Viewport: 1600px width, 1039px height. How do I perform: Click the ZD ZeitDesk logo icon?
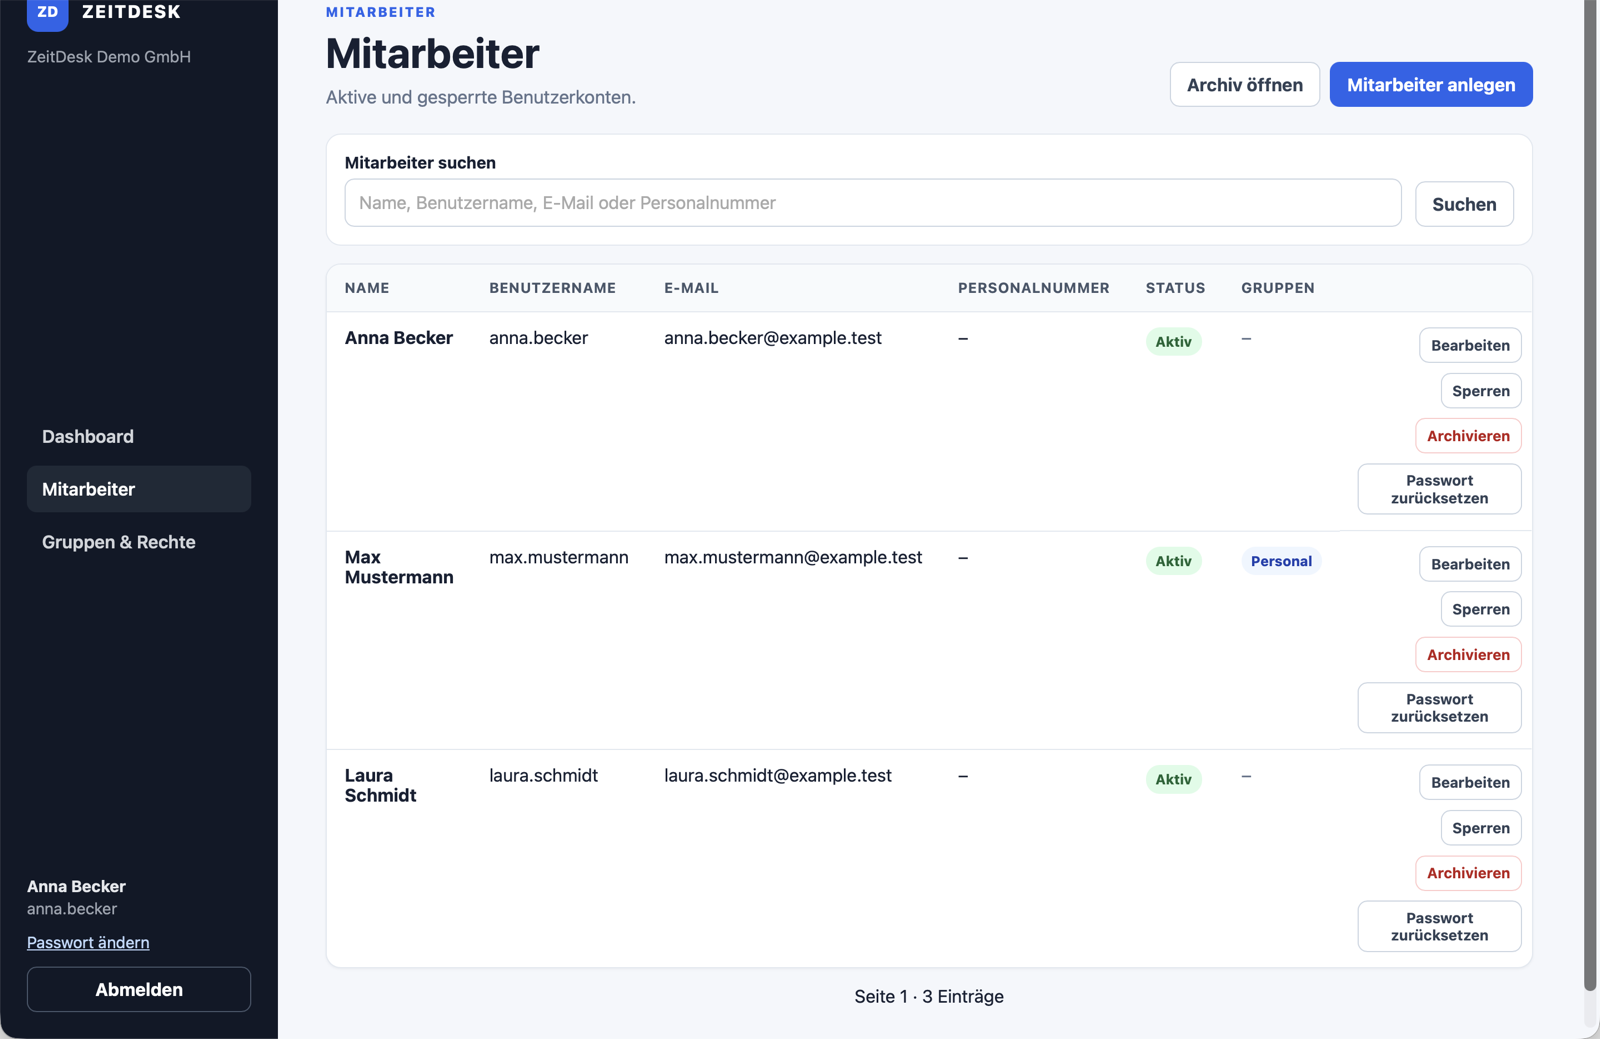coord(47,13)
